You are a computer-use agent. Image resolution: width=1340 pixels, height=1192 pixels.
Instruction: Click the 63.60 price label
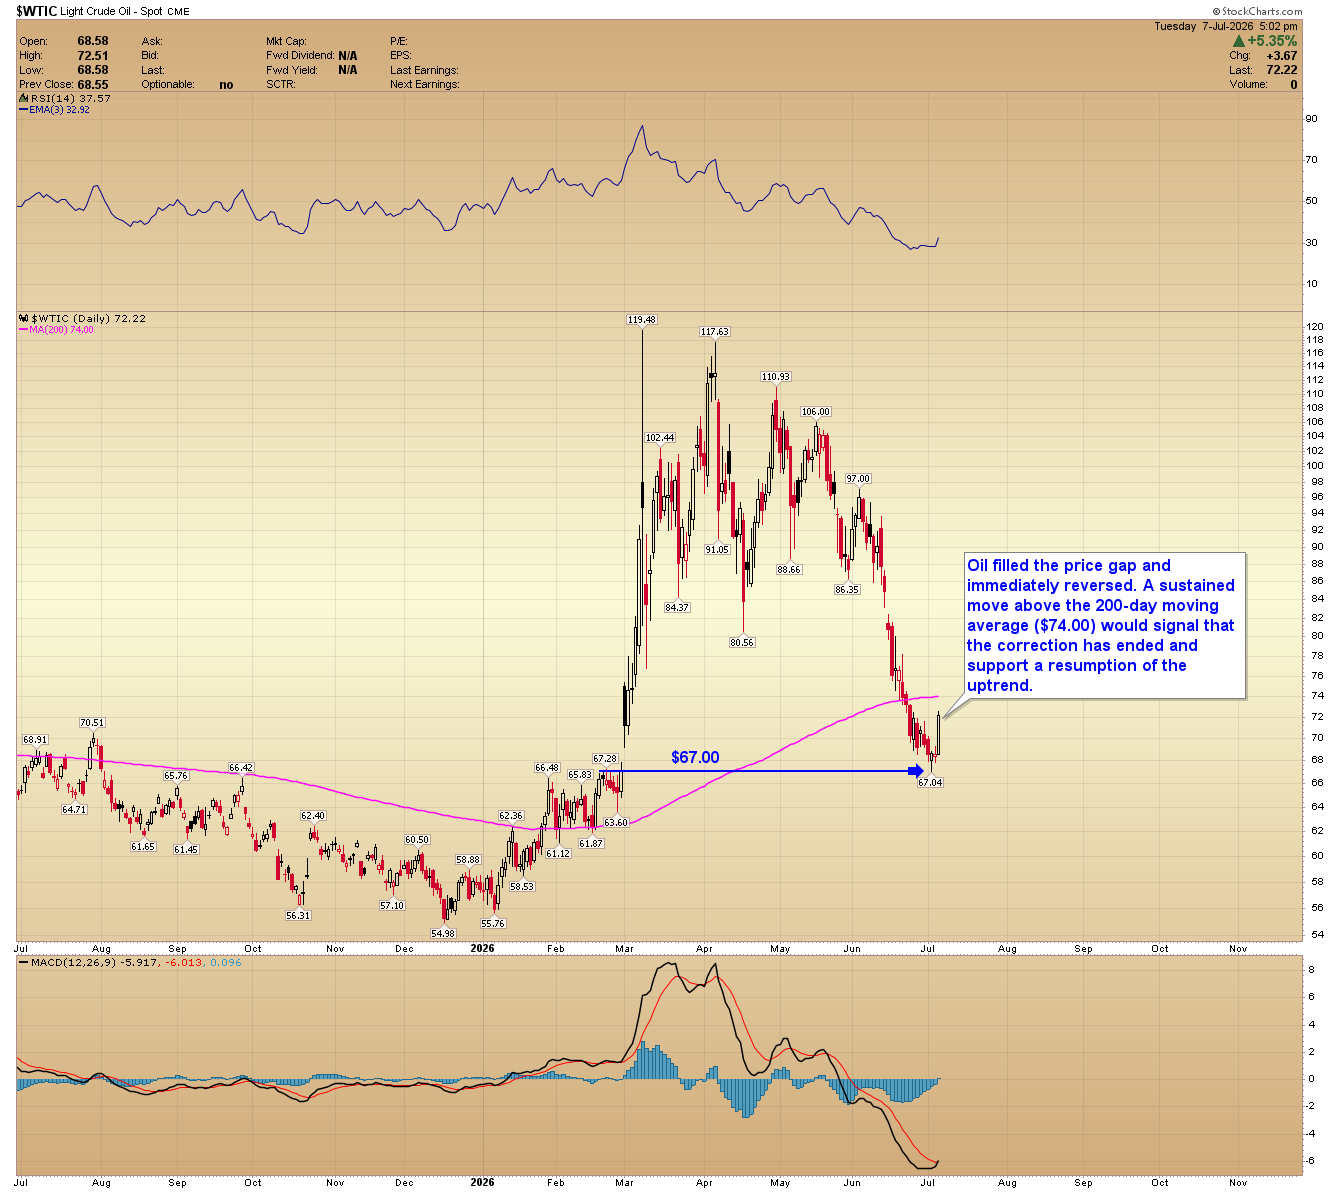pos(615,823)
